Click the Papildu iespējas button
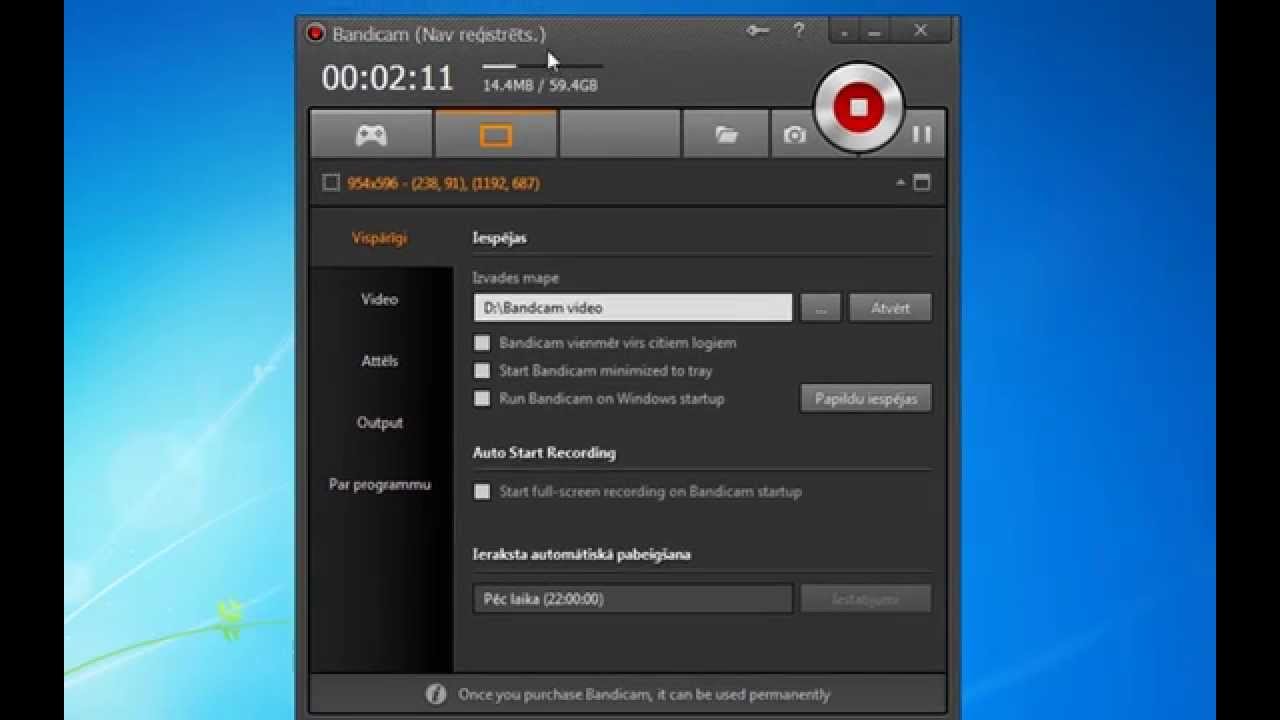Viewport: 1280px width, 720px height. point(866,398)
